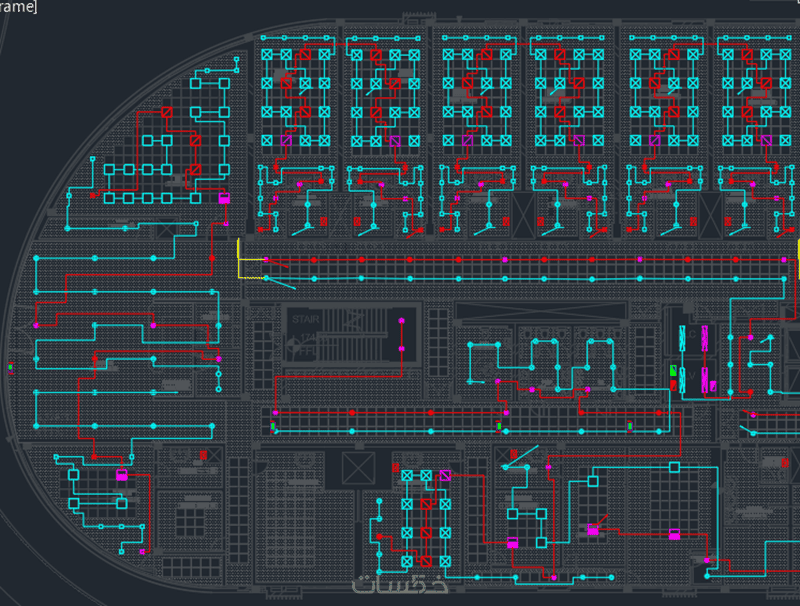
Task: Select the crossed-square shaft symbol above watermark
Action: (x=358, y=468)
